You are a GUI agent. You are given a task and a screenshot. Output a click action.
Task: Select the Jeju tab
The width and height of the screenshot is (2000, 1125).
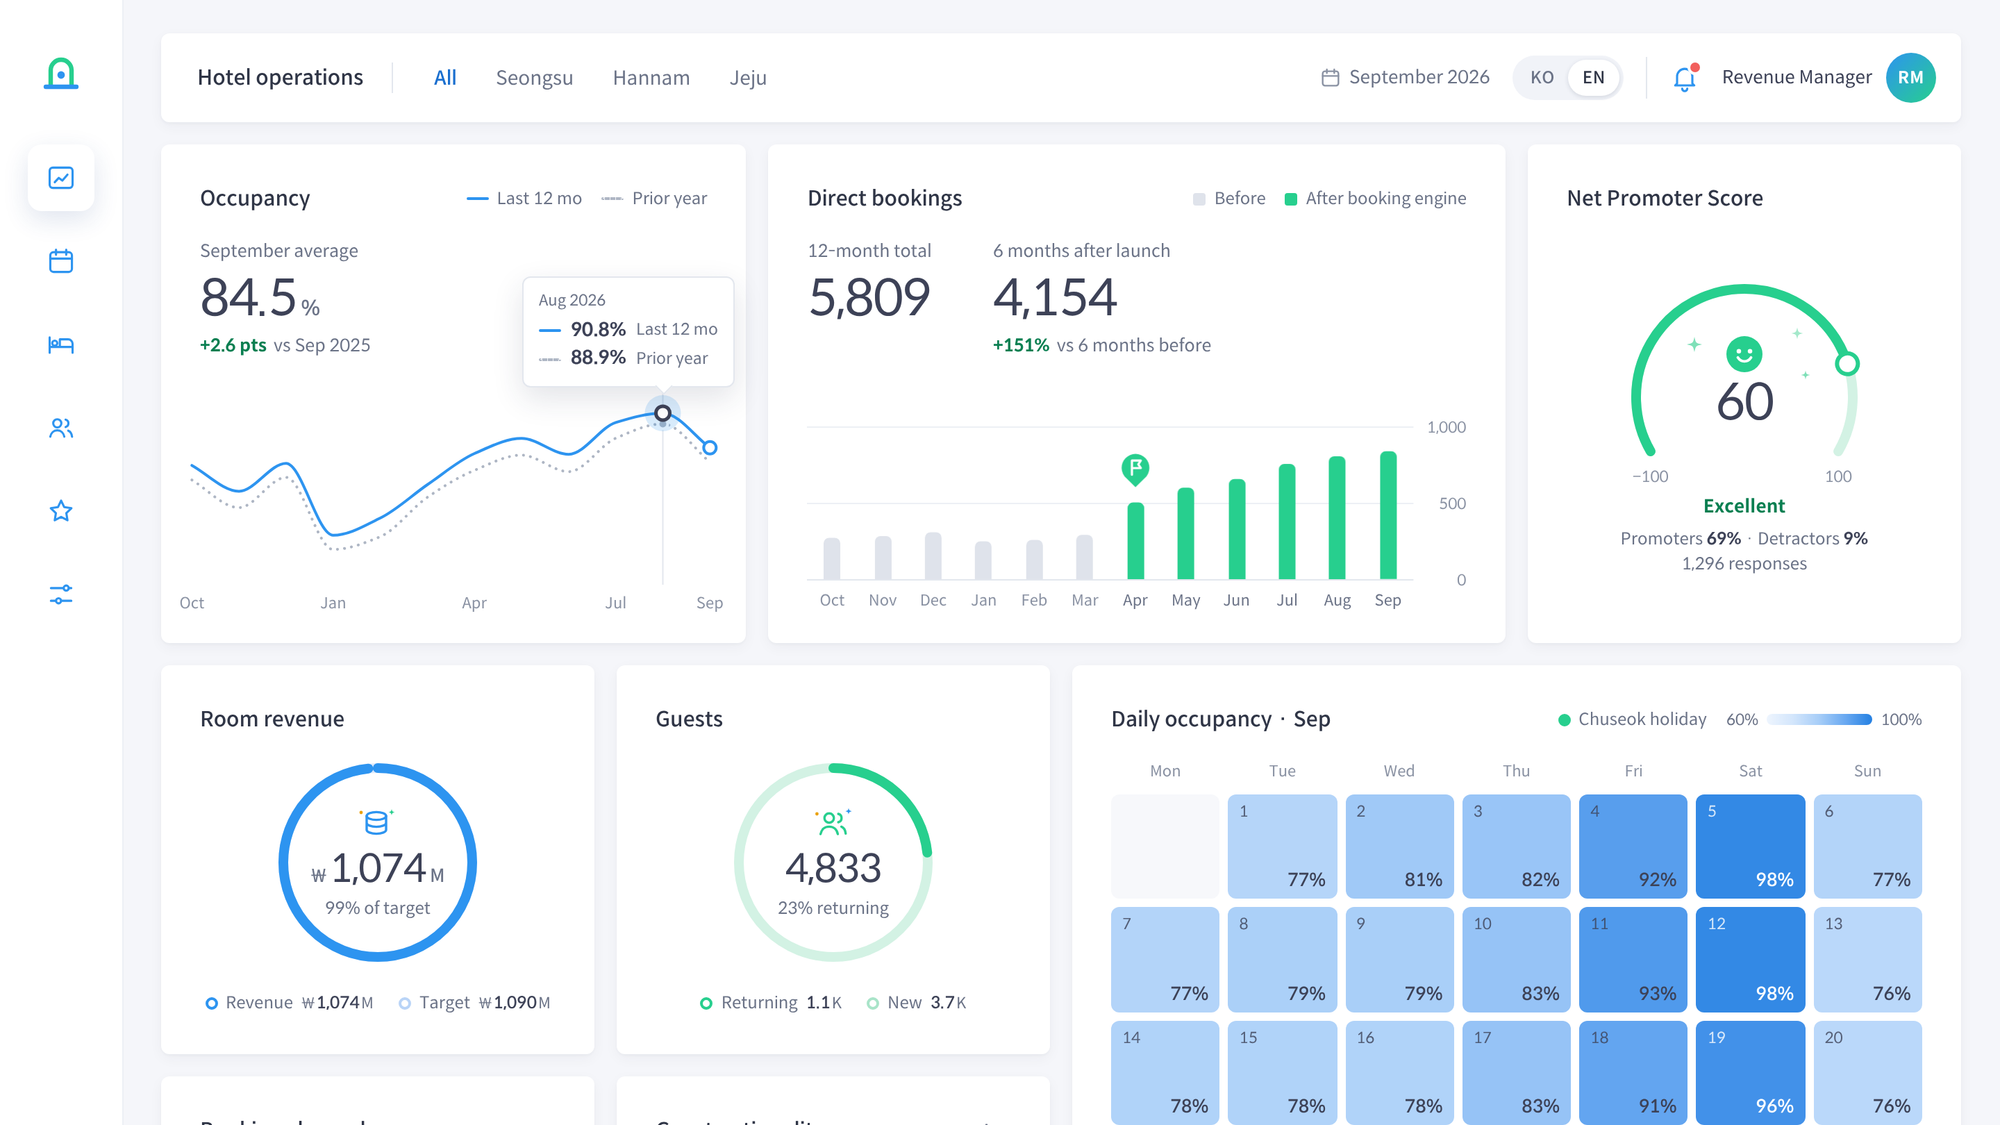(748, 78)
